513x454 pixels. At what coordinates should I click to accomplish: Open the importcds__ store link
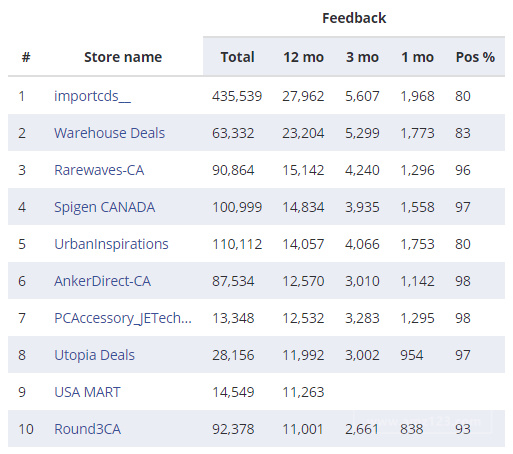92,96
